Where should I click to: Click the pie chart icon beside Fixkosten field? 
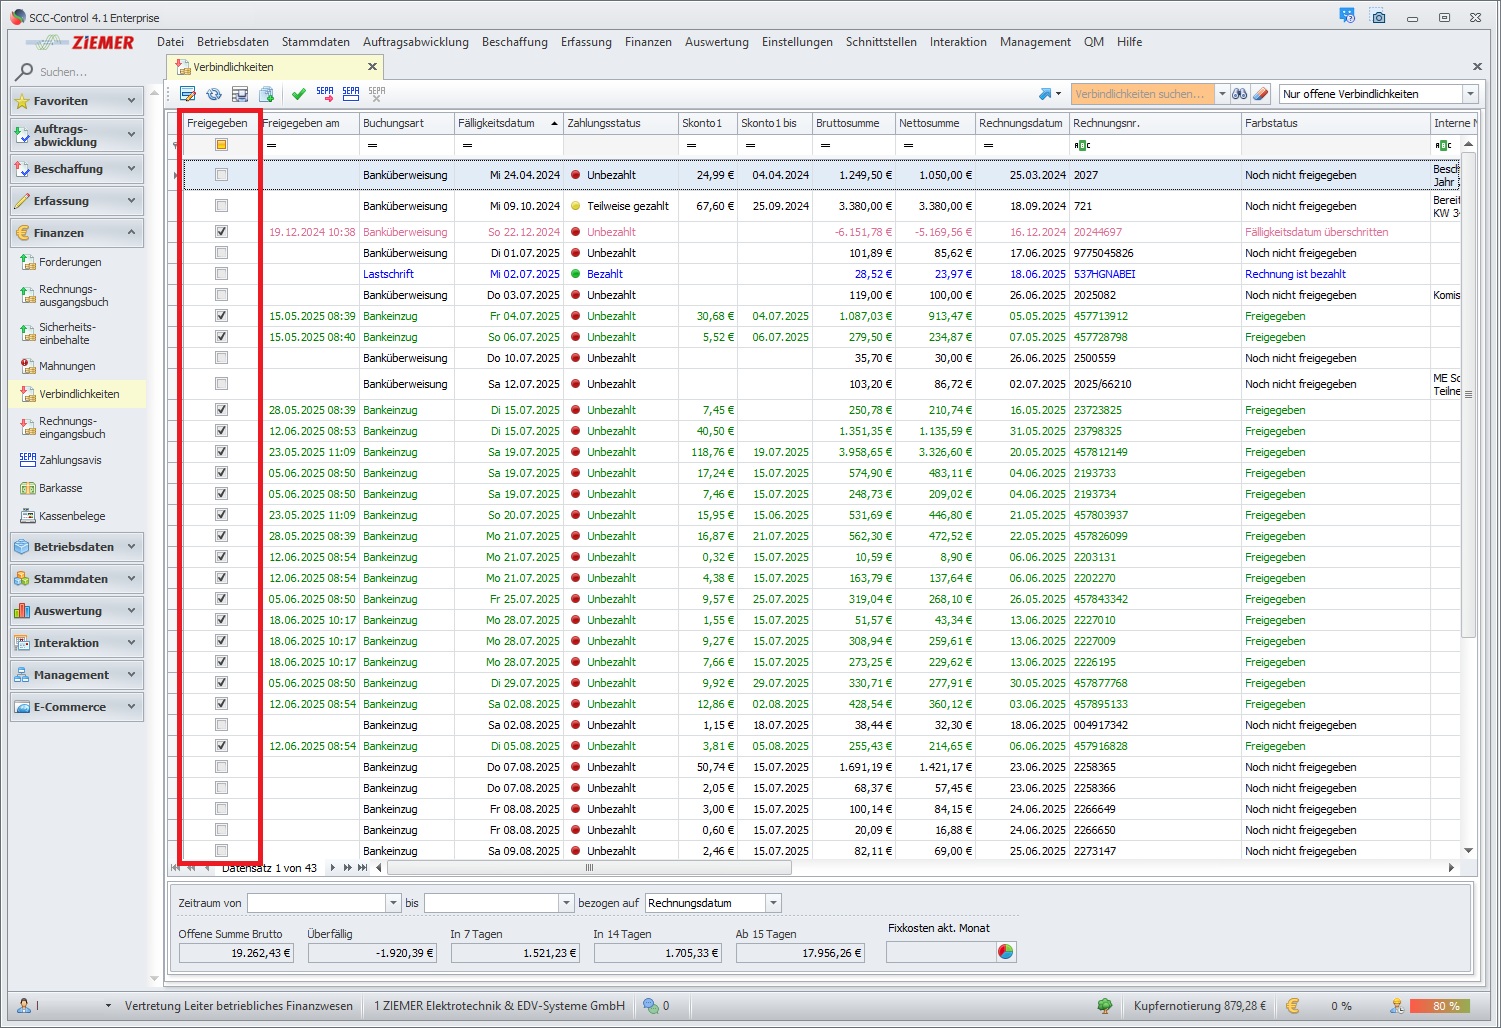(1006, 952)
